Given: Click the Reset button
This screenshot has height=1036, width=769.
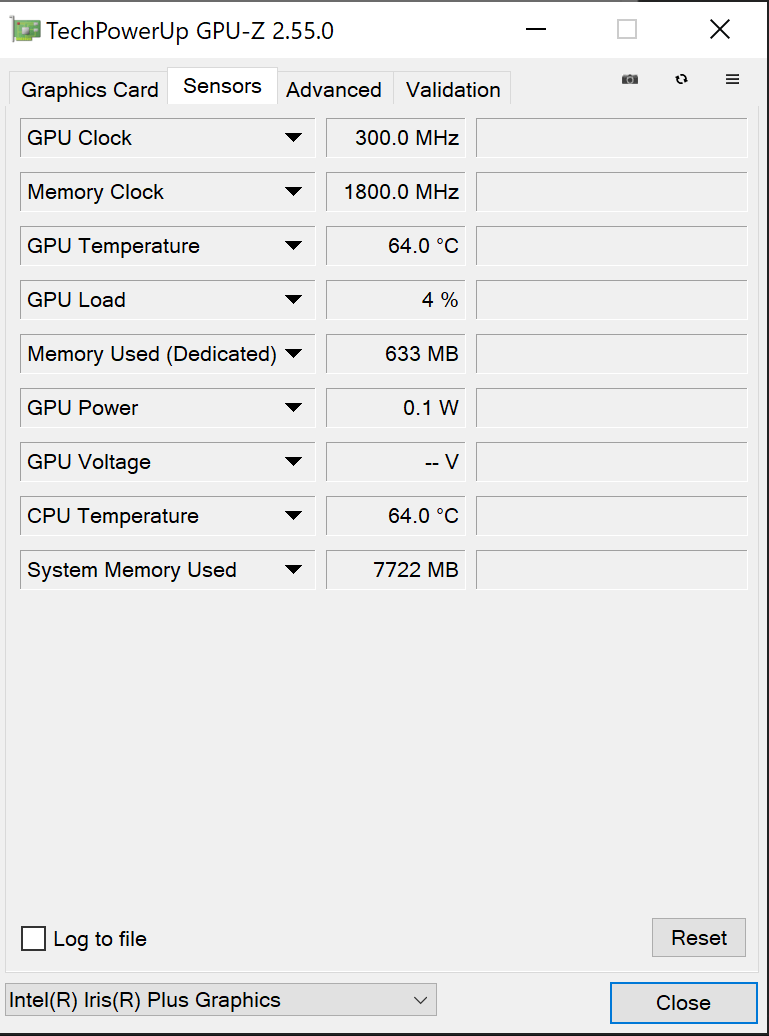Looking at the screenshot, I should click(699, 938).
